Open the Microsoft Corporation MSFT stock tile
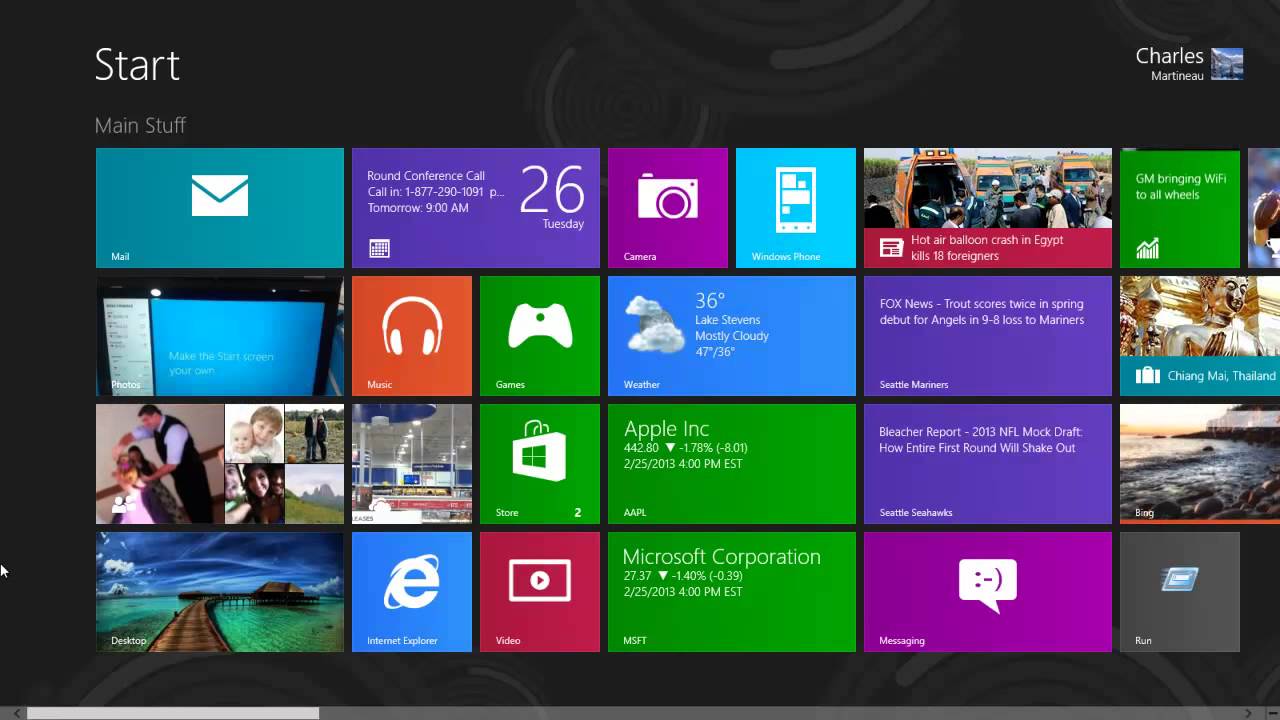1280x720 pixels. point(732,592)
